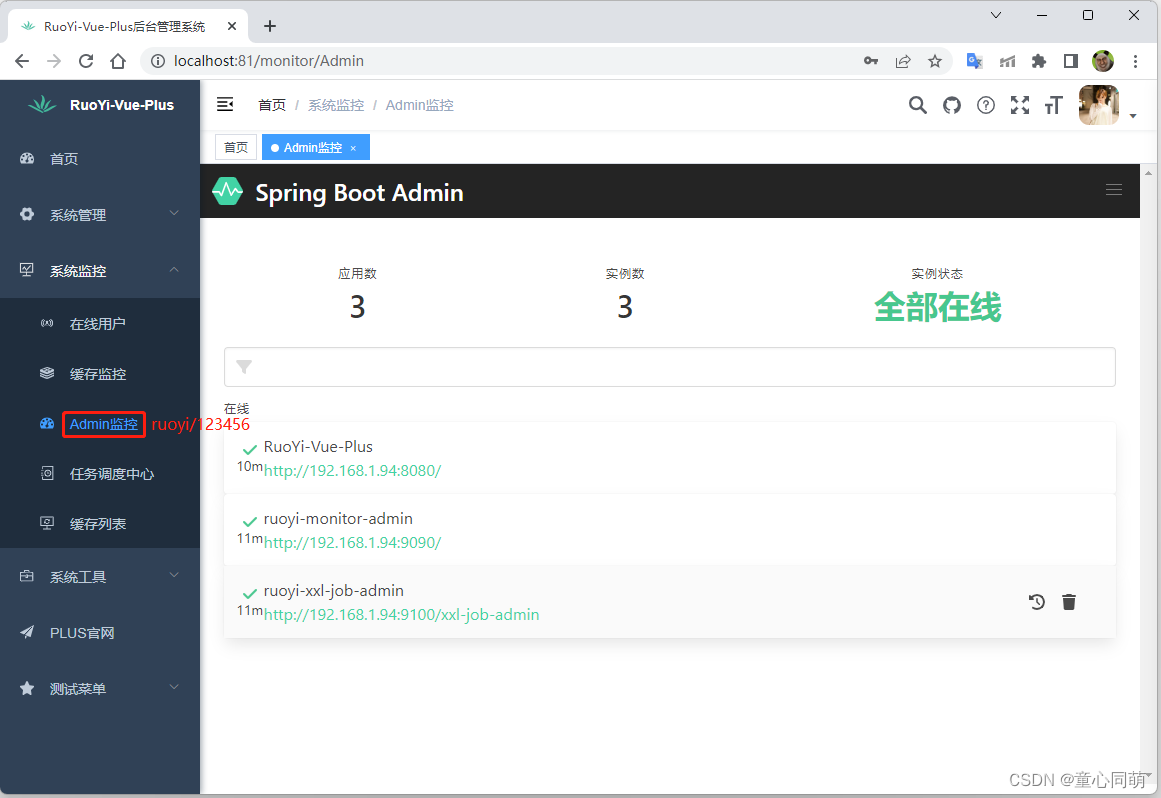Click the user avatar picture

pos(1099,105)
